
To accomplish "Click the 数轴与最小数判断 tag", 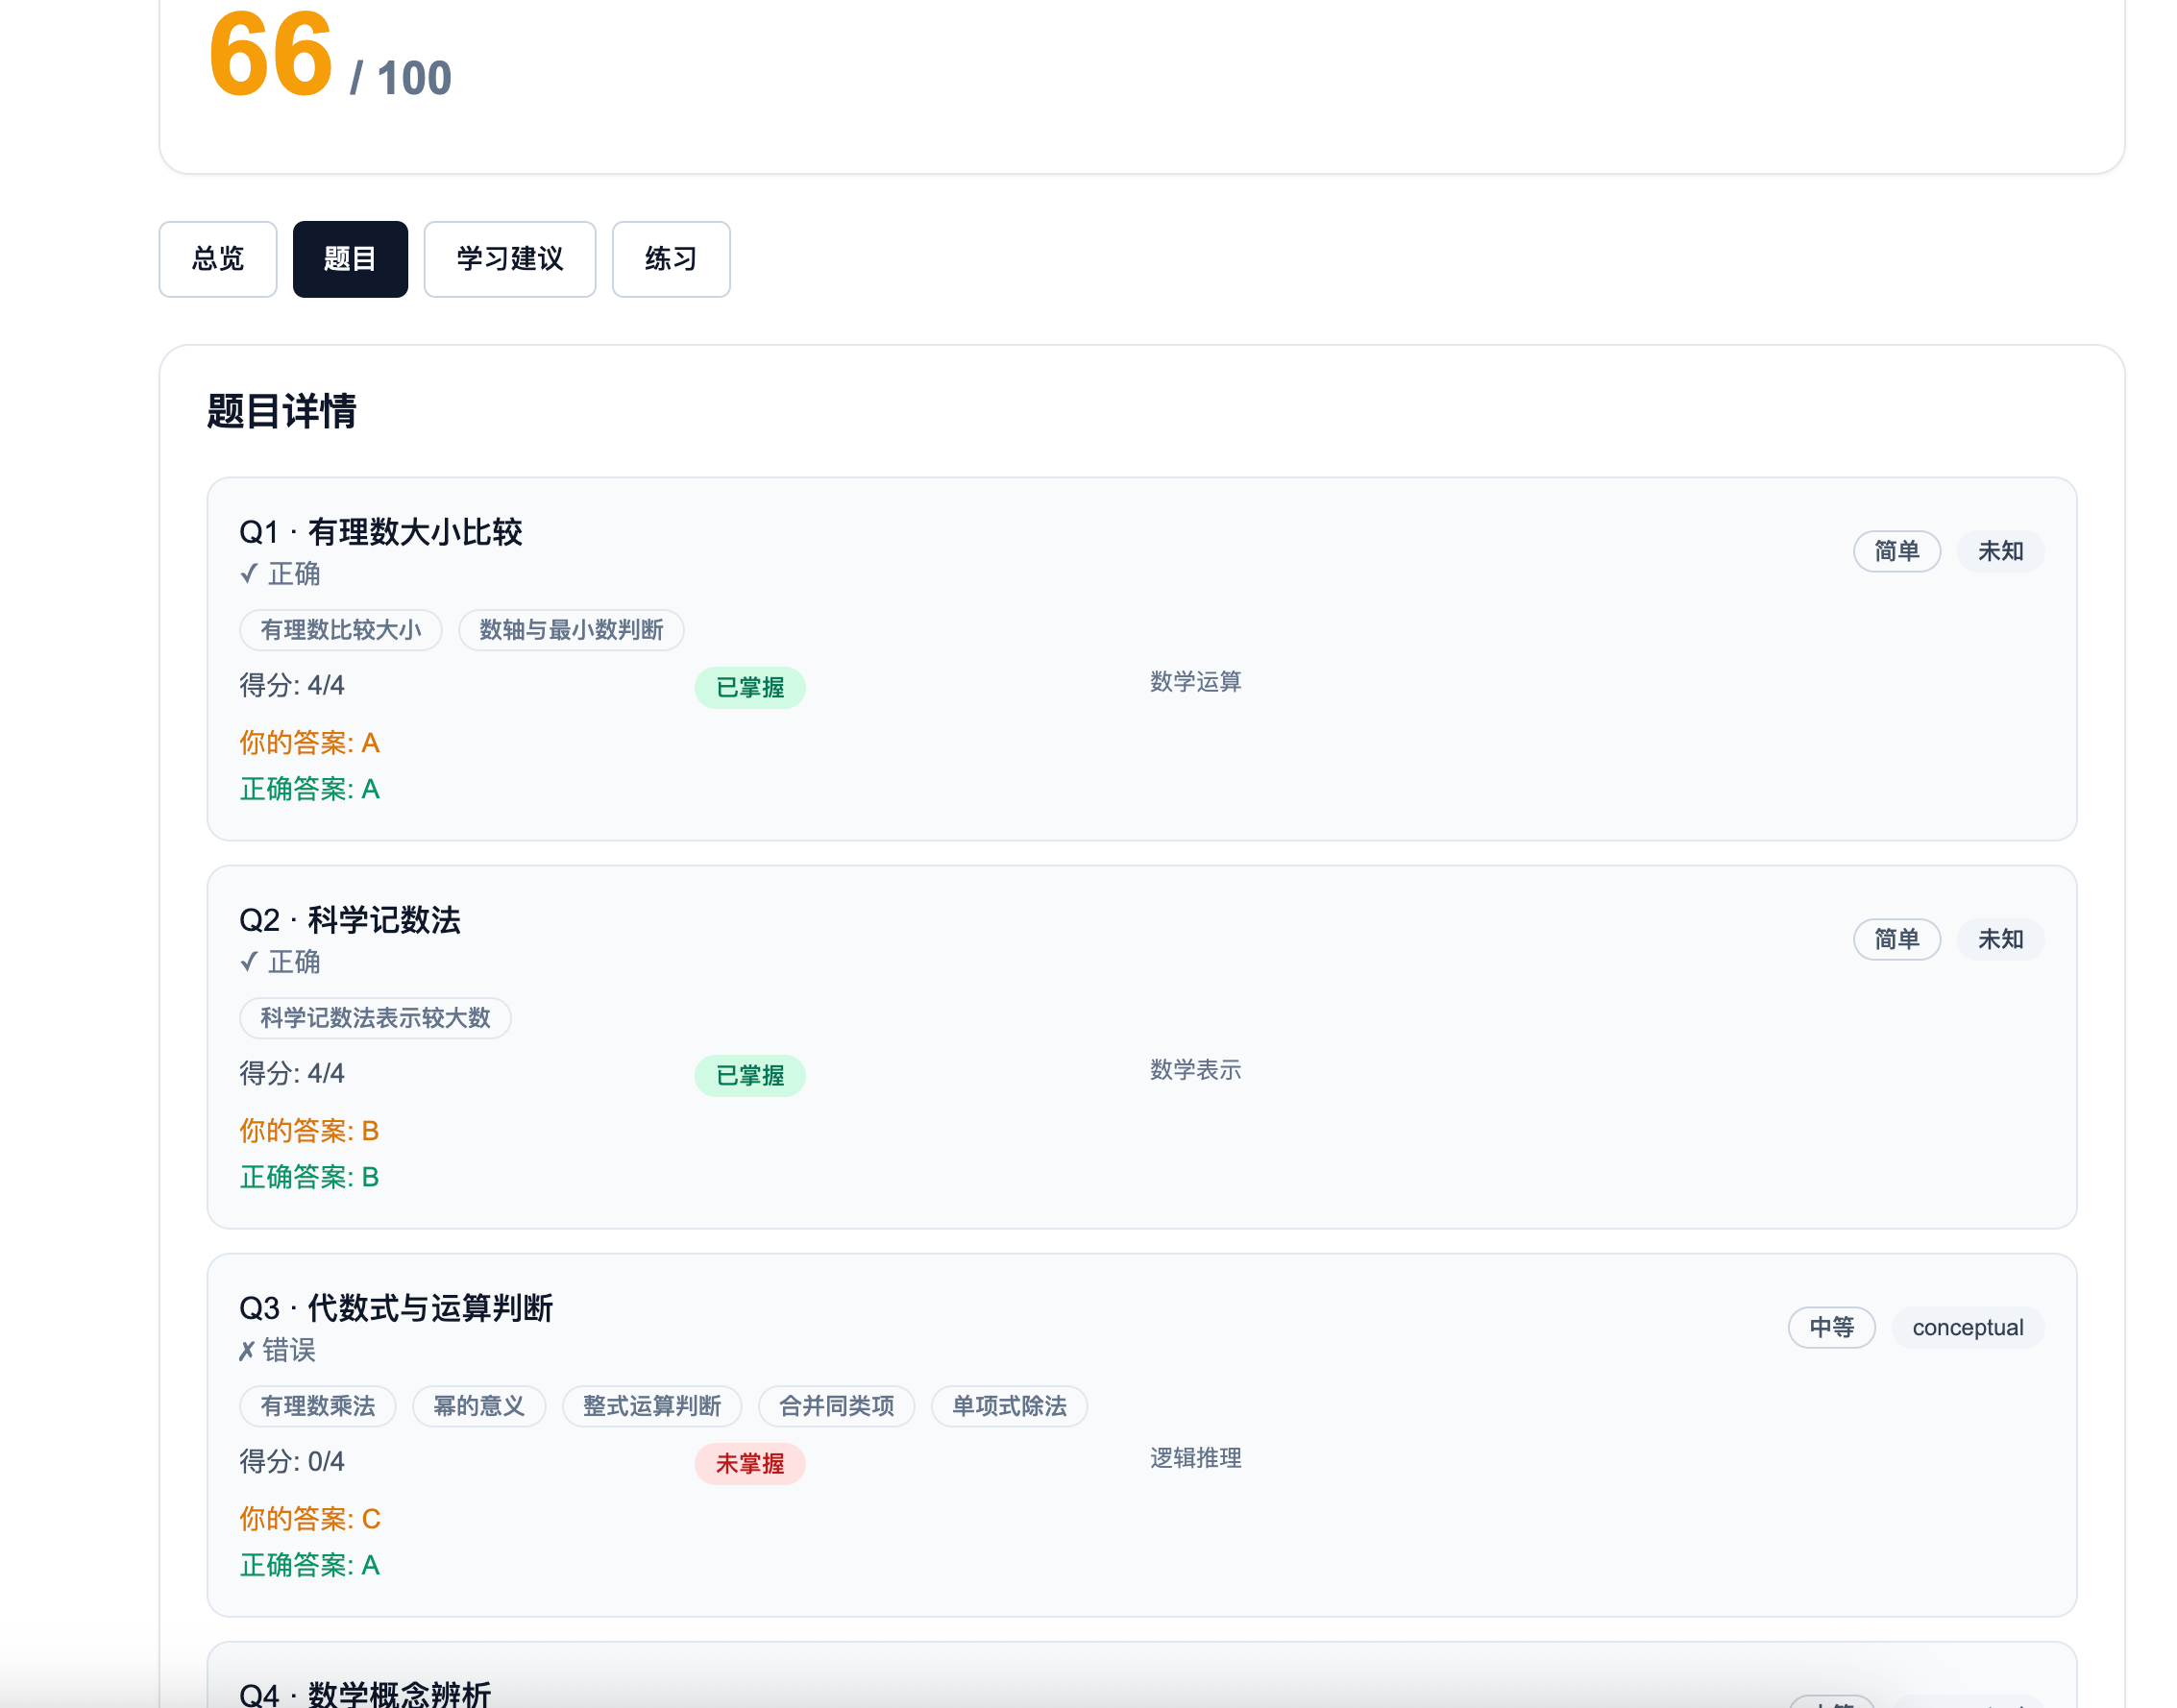I will (x=570, y=630).
